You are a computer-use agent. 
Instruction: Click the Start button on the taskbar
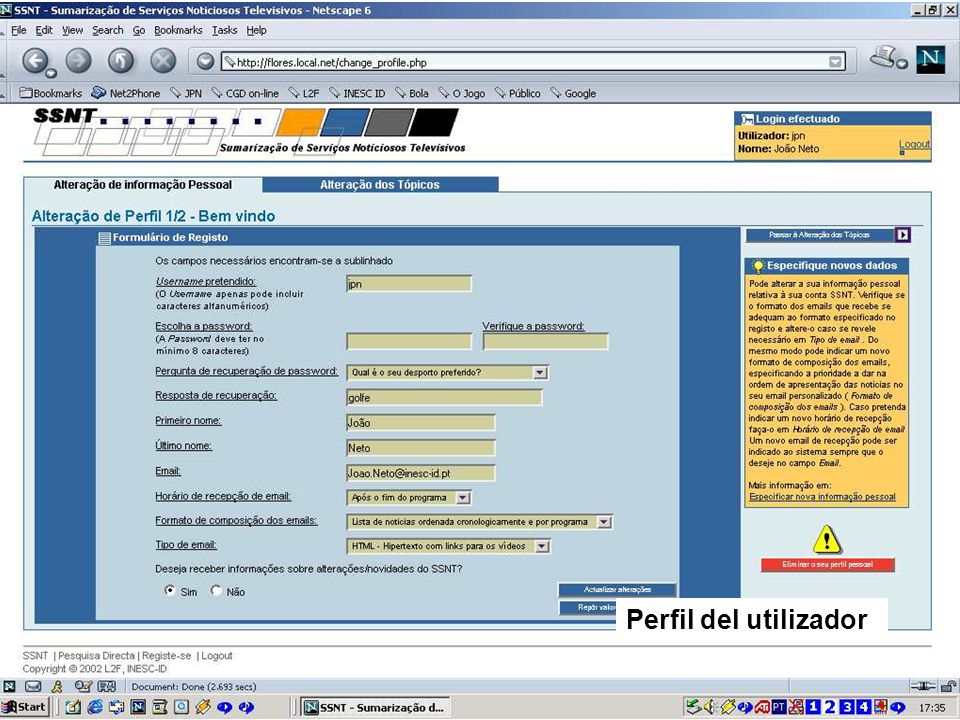point(24,707)
